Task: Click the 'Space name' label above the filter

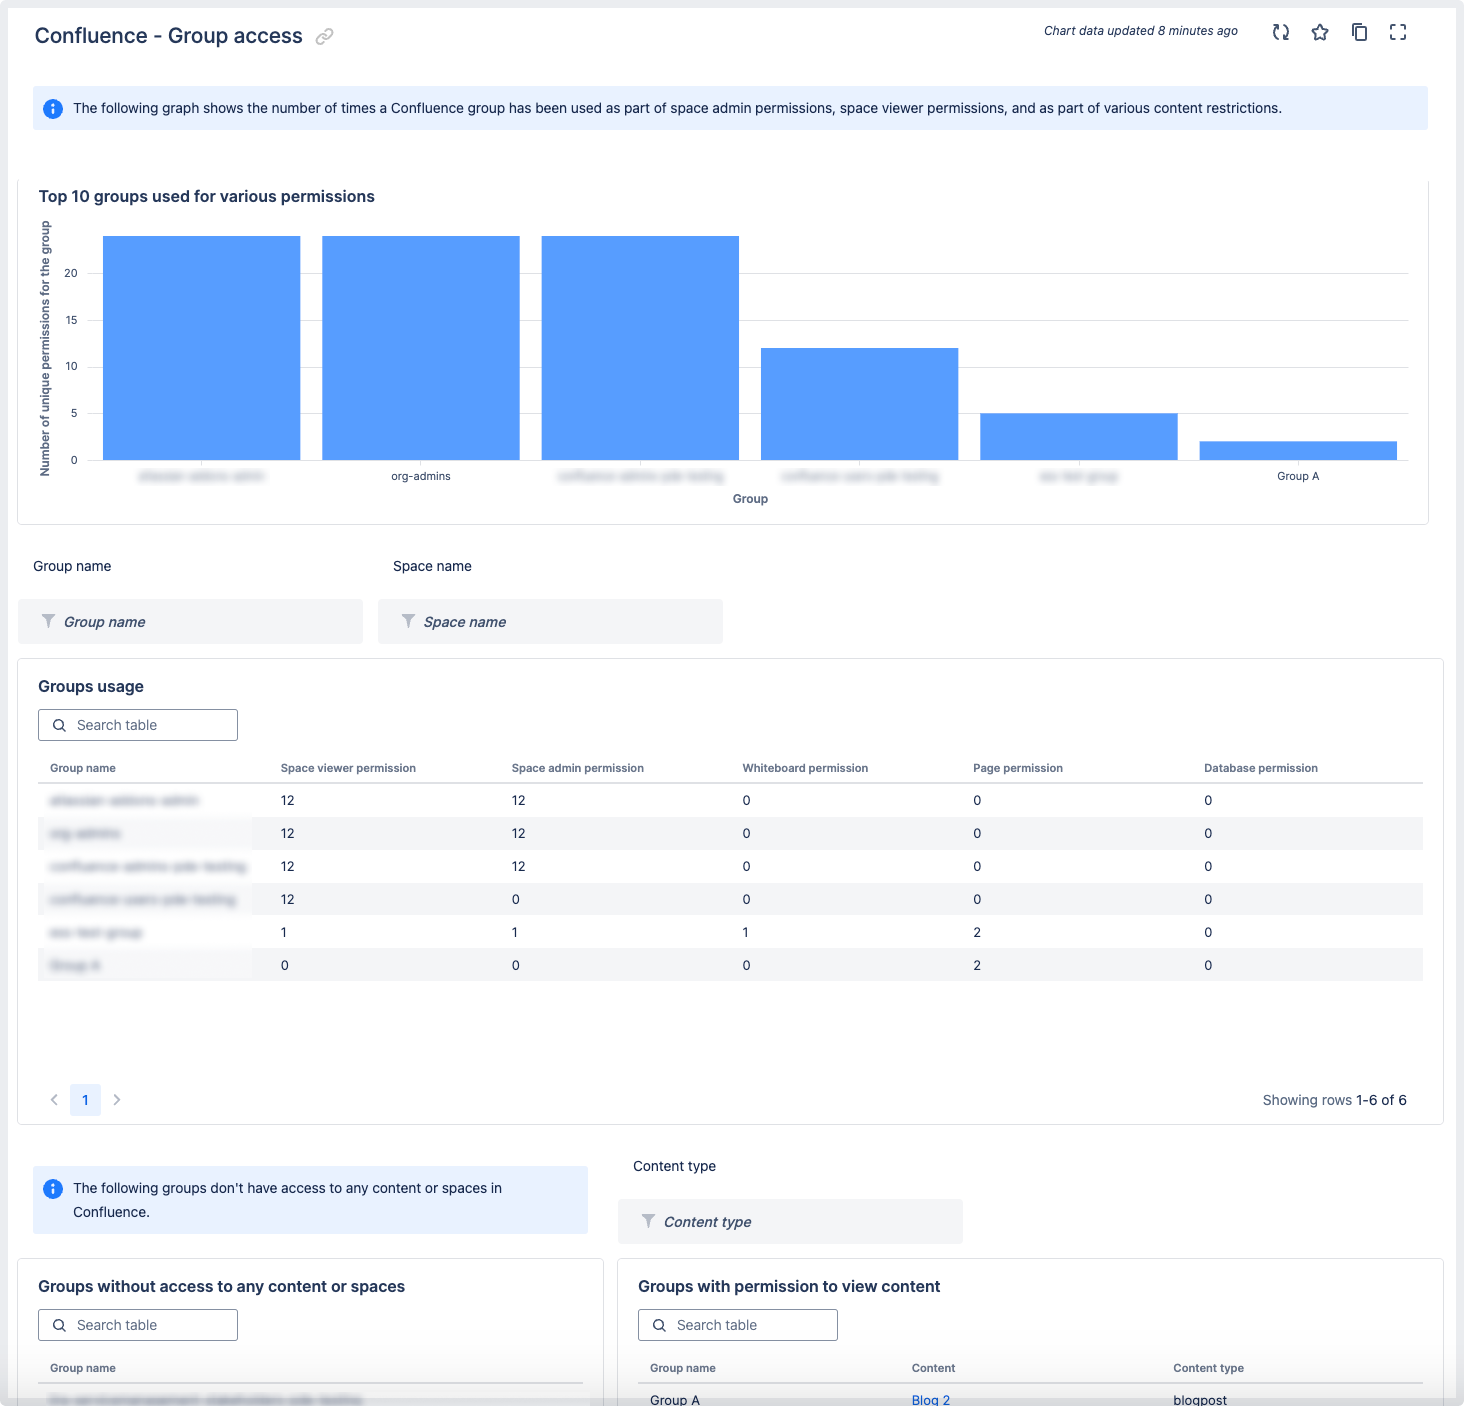Action: pyautogui.click(x=432, y=566)
